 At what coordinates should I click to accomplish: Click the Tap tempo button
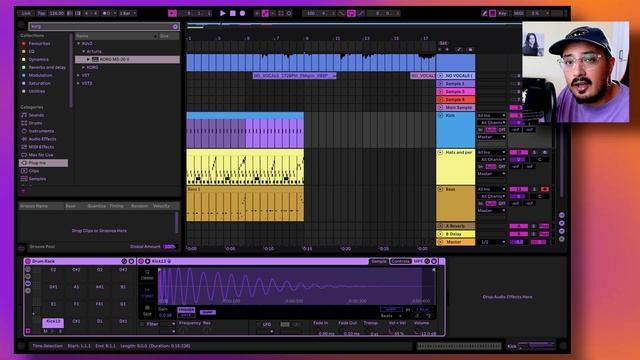point(41,13)
